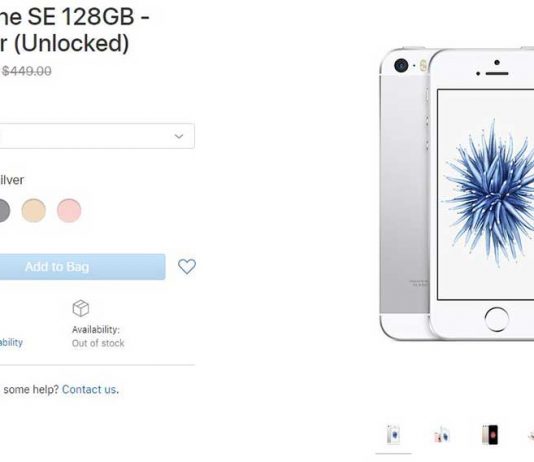Select the third black-screen phone thumbnail
534x462 pixels.
(x=490, y=435)
